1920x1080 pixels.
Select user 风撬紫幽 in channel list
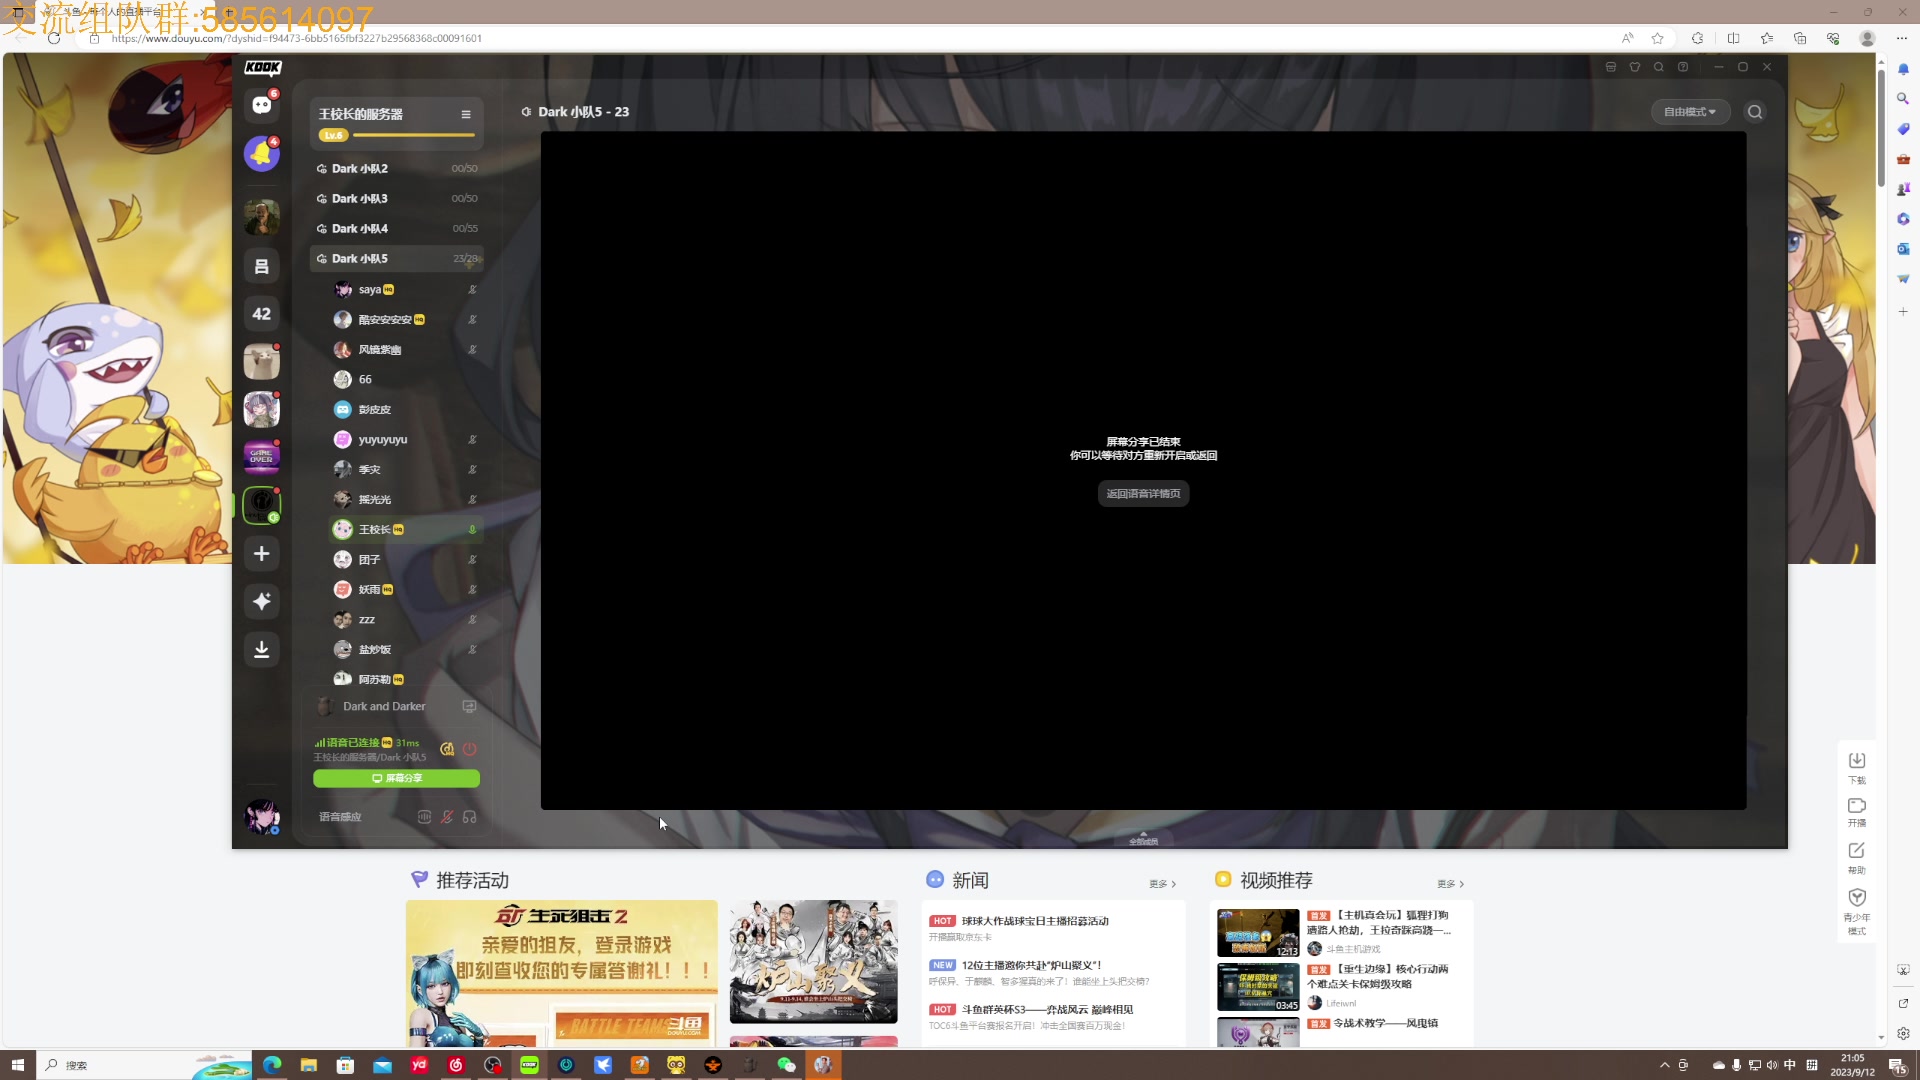click(x=406, y=350)
